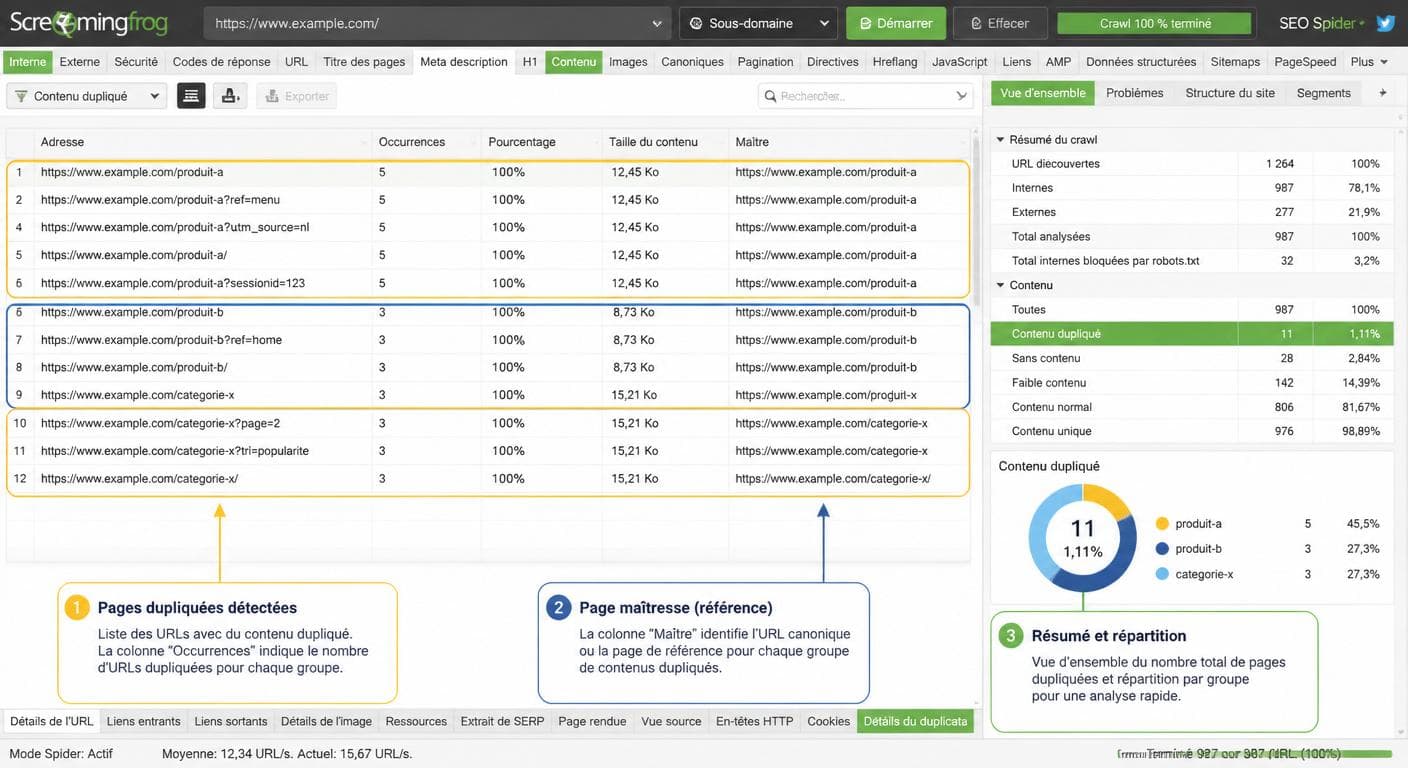Open the Problèmes tab
This screenshot has height=768, width=1408.
(x=1135, y=93)
